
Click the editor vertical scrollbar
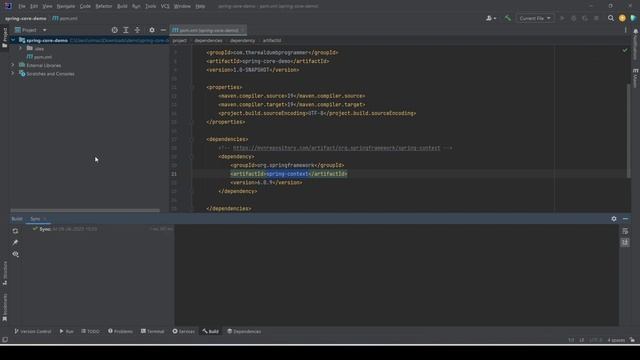pyautogui.click(x=628, y=131)
